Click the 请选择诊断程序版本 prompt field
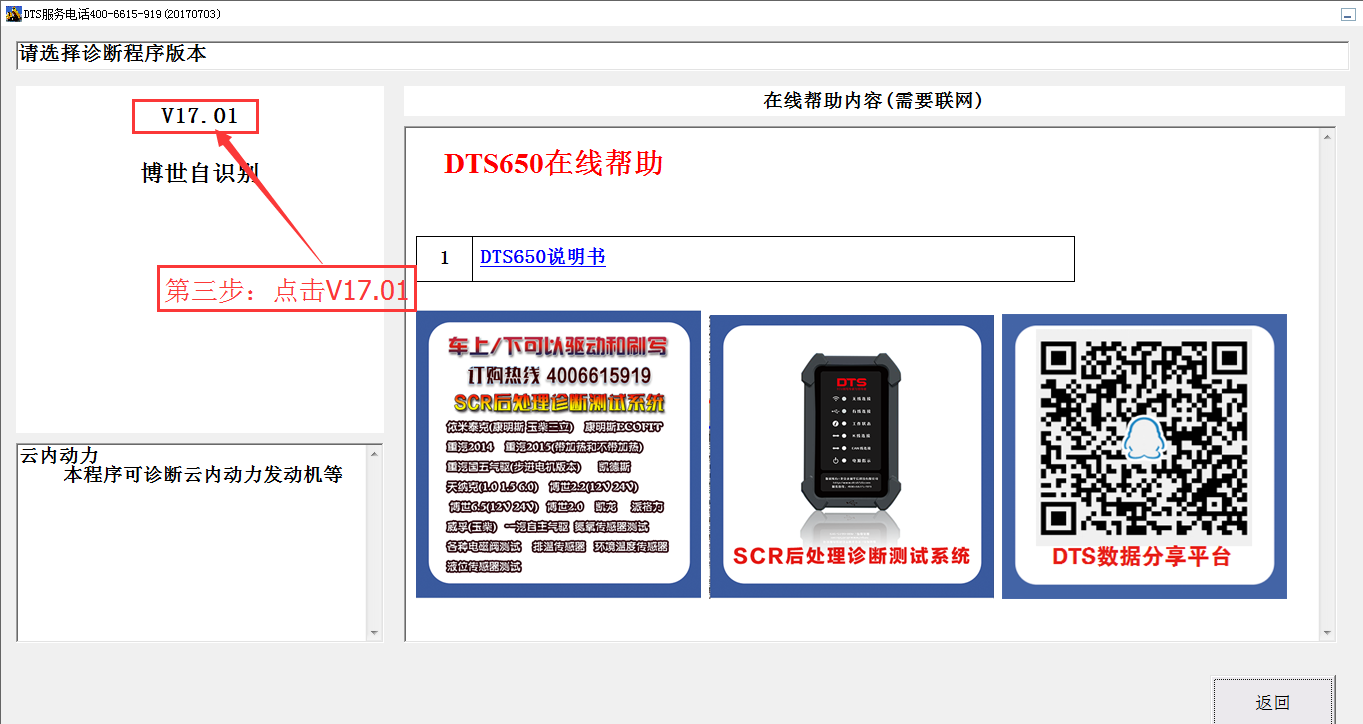1363x724 pixels. (x=682, y=55)
